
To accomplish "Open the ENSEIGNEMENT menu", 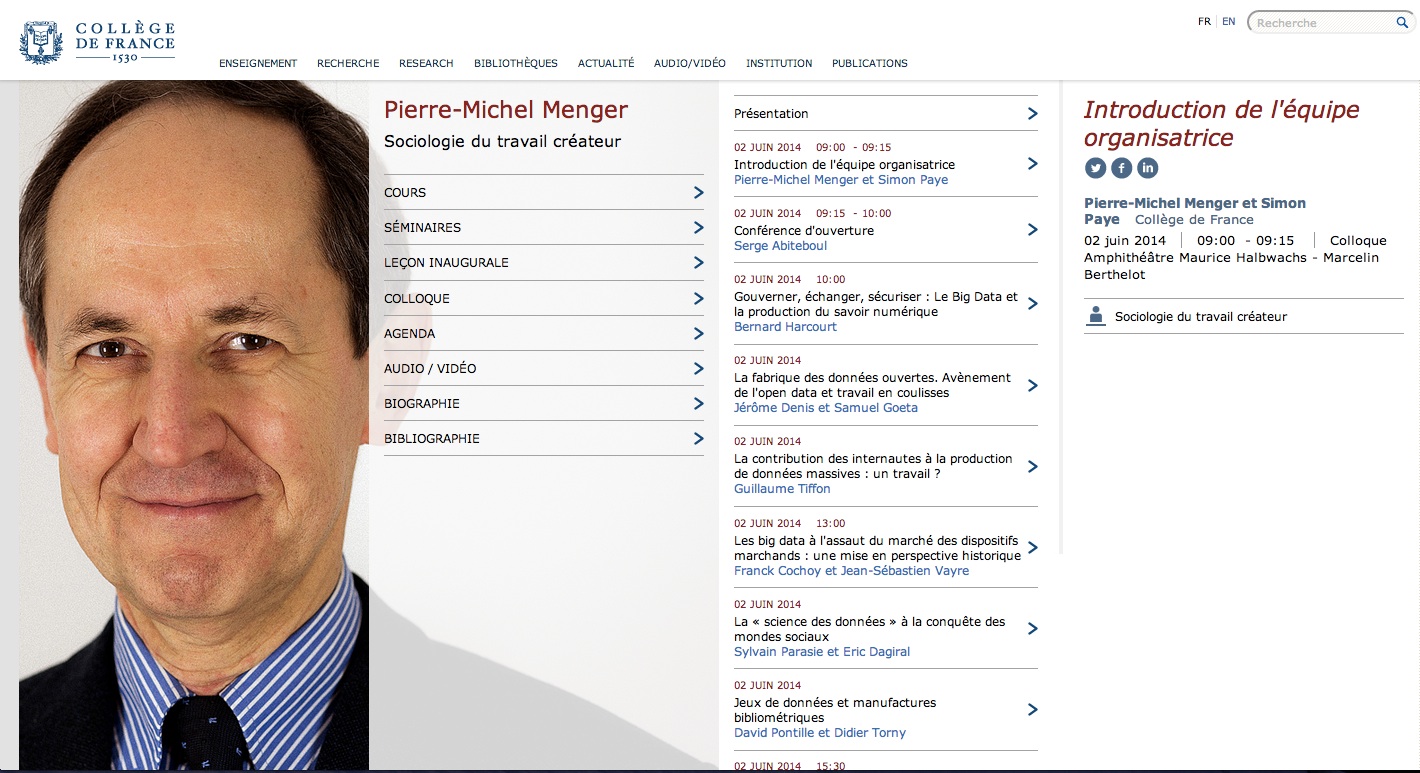I will [258, 63].
